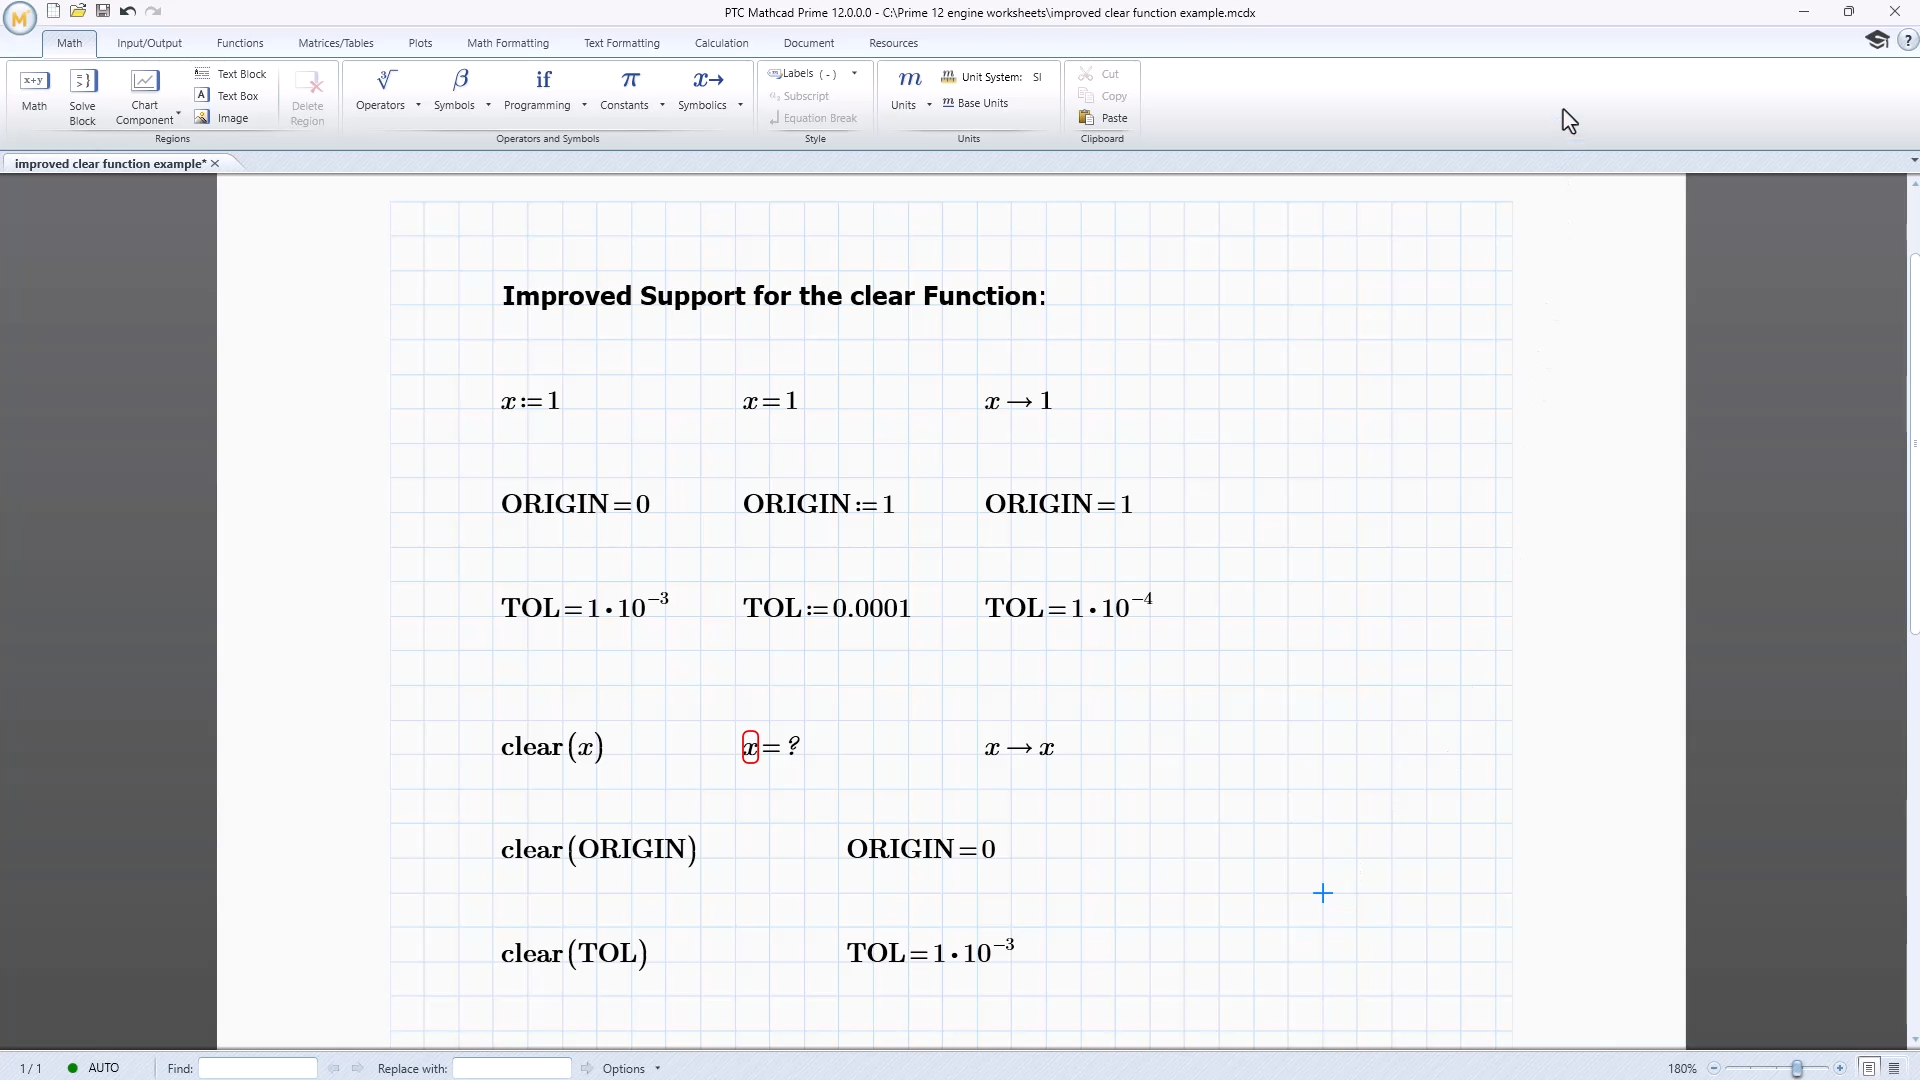Expand the Units dropdown
This screenshot has width=1920, height=1080.
(929, 105)
